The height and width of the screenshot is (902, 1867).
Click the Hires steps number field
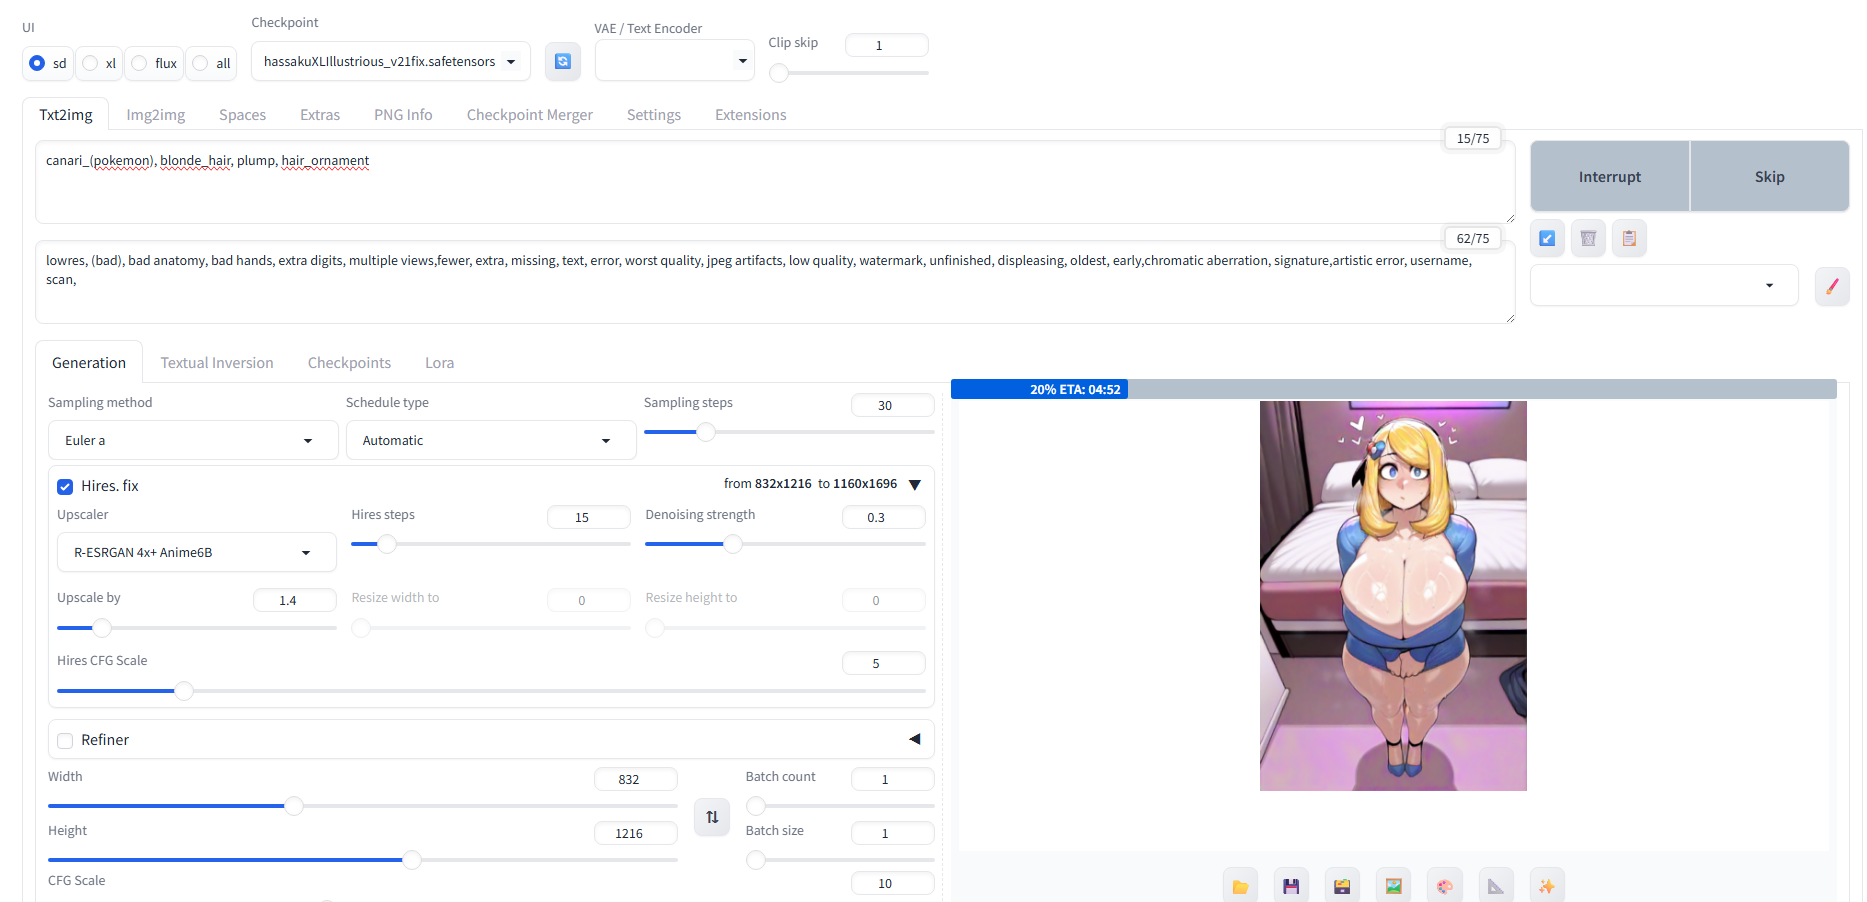(588, 517)
